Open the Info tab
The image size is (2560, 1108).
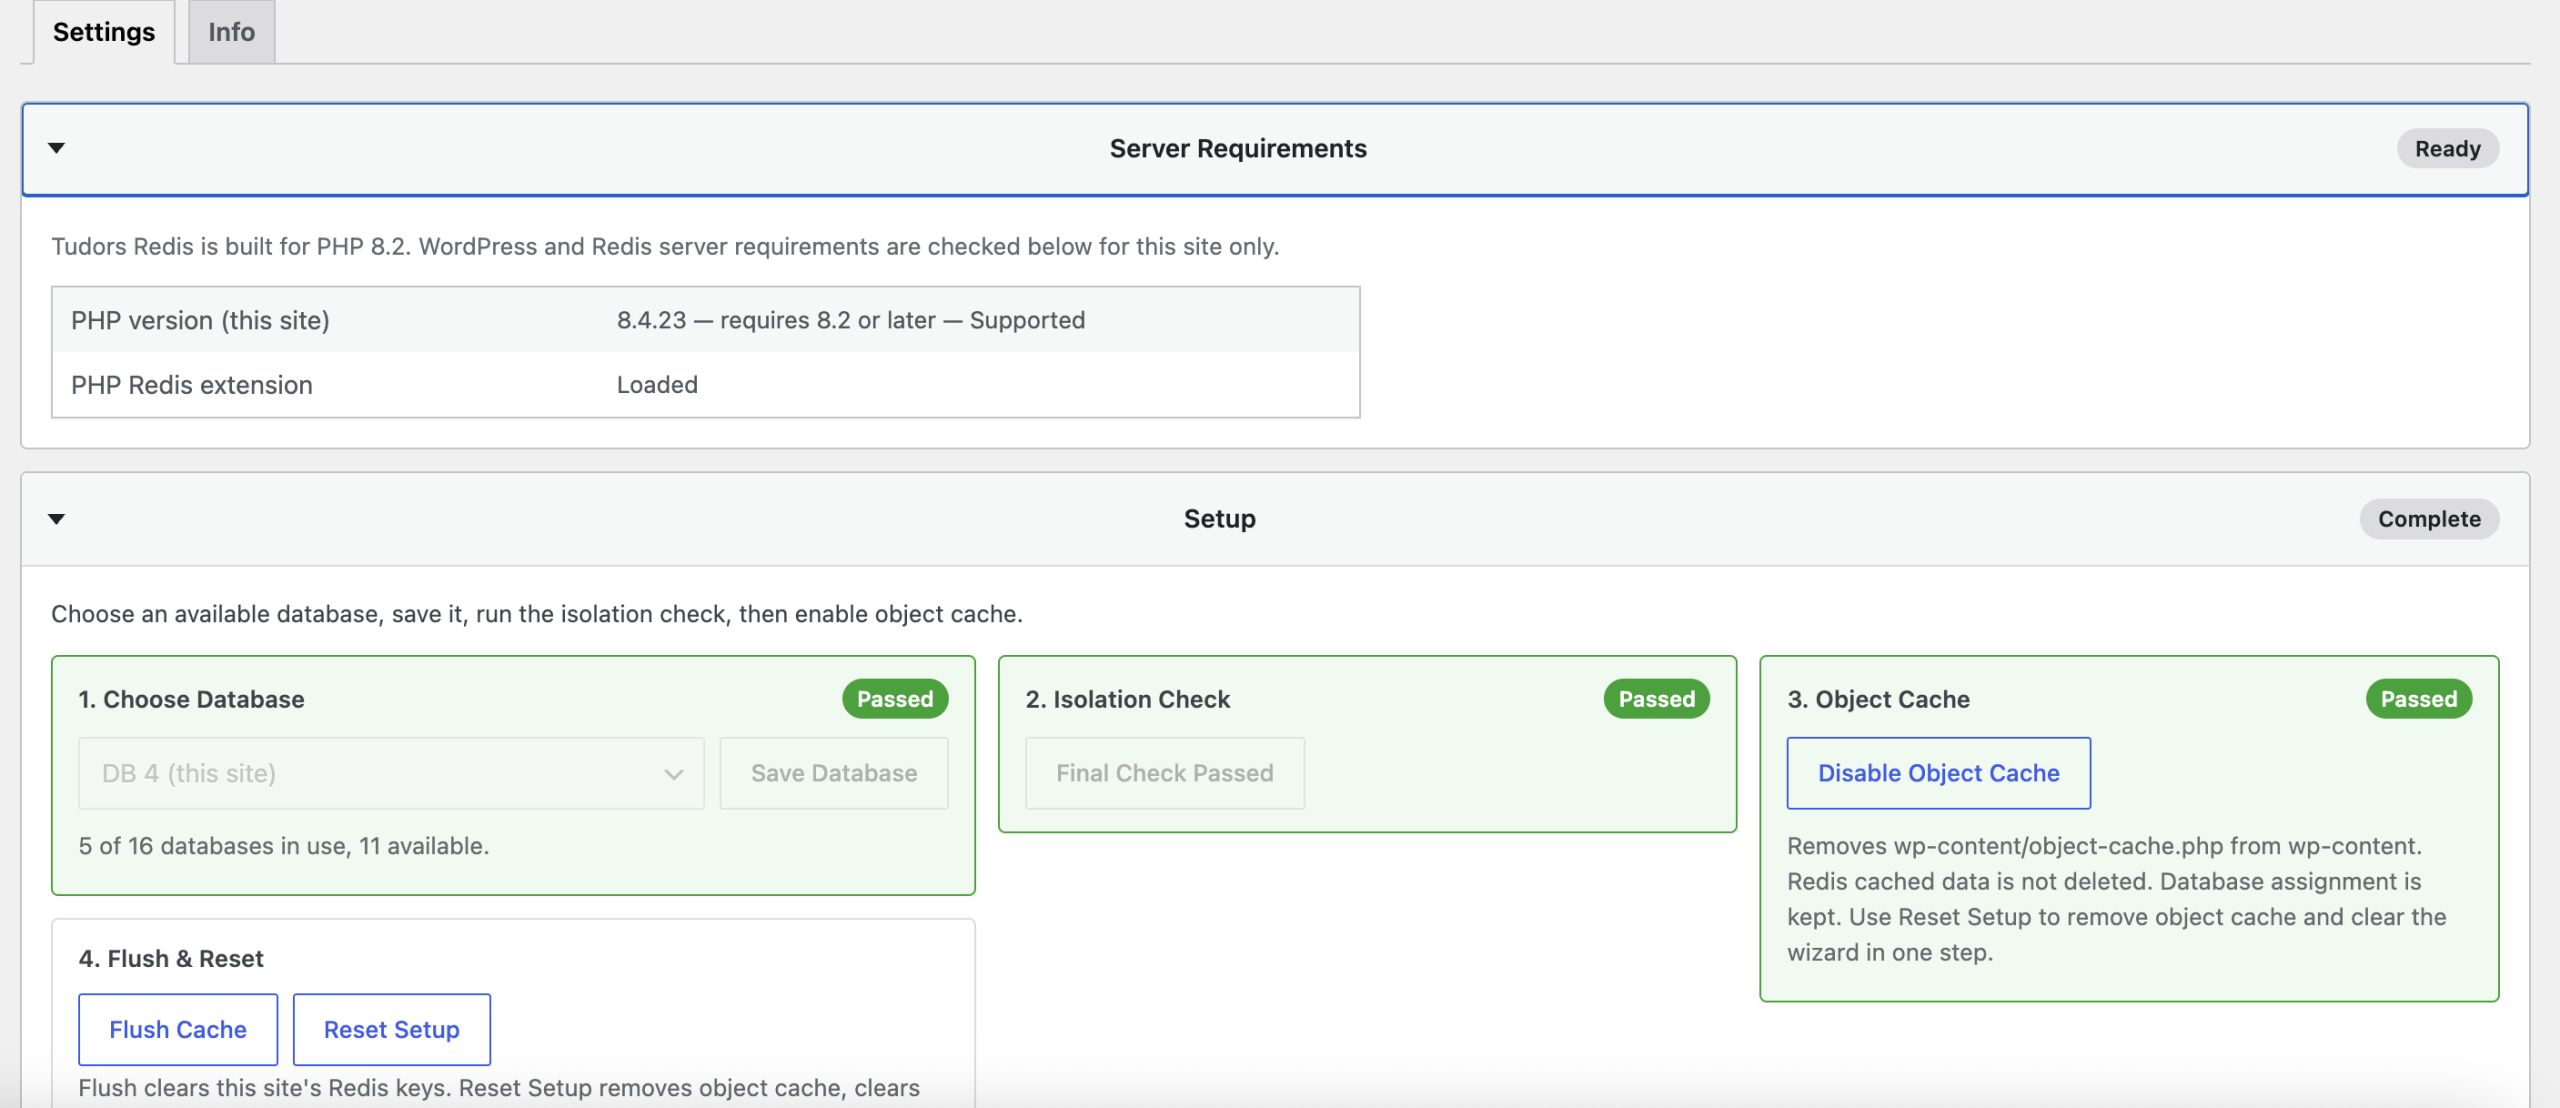[231, 32]
